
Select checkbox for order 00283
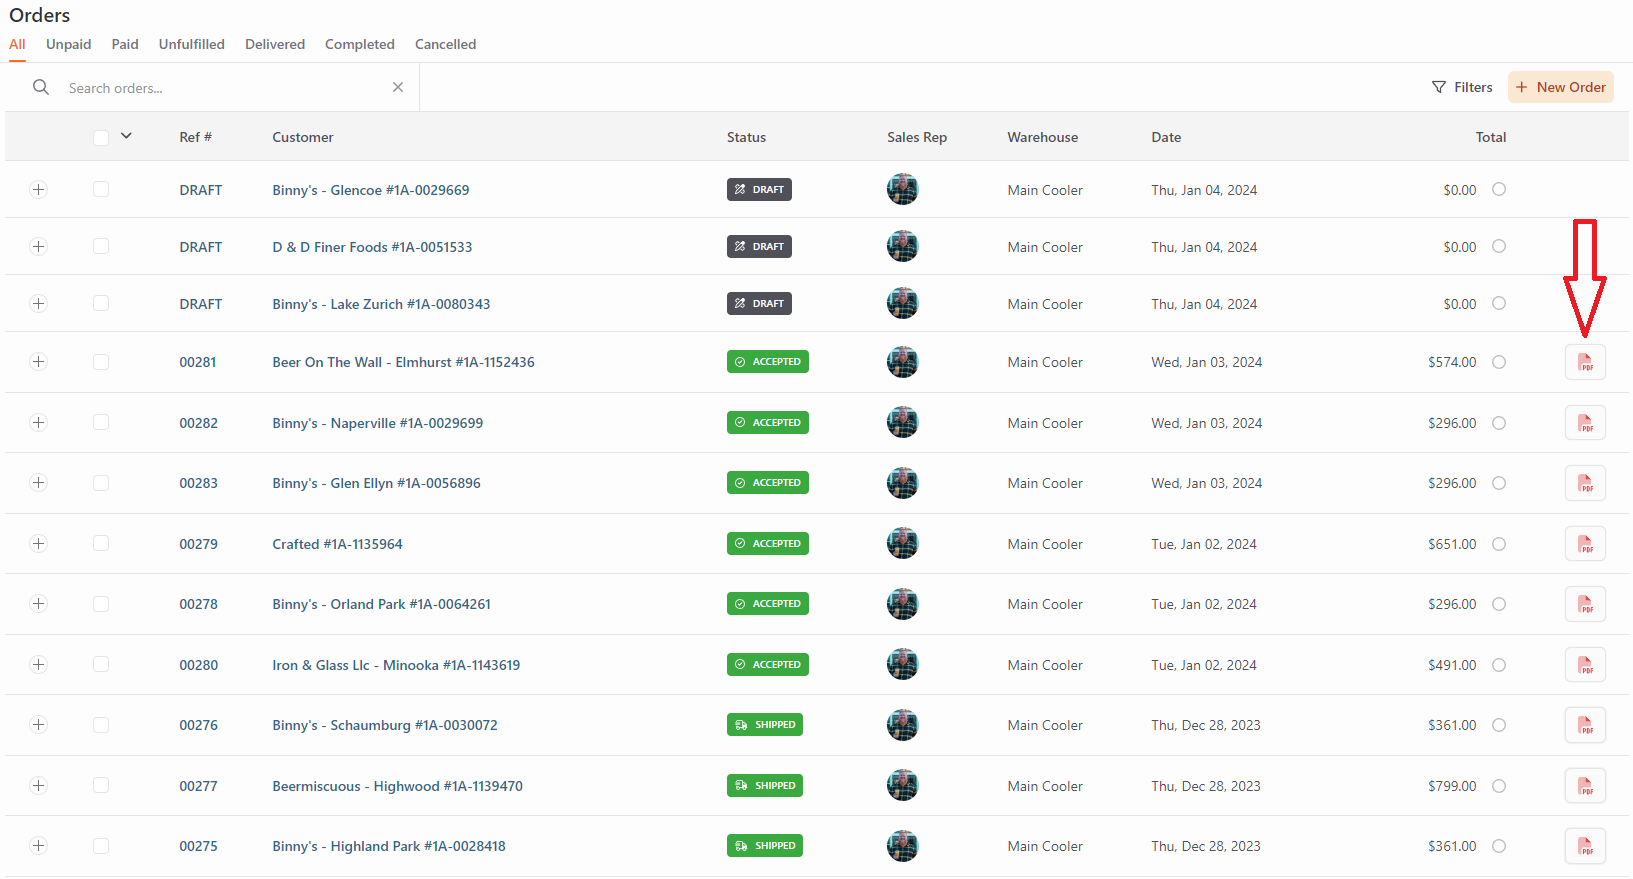pyautogui.click(x=101, y=483)
